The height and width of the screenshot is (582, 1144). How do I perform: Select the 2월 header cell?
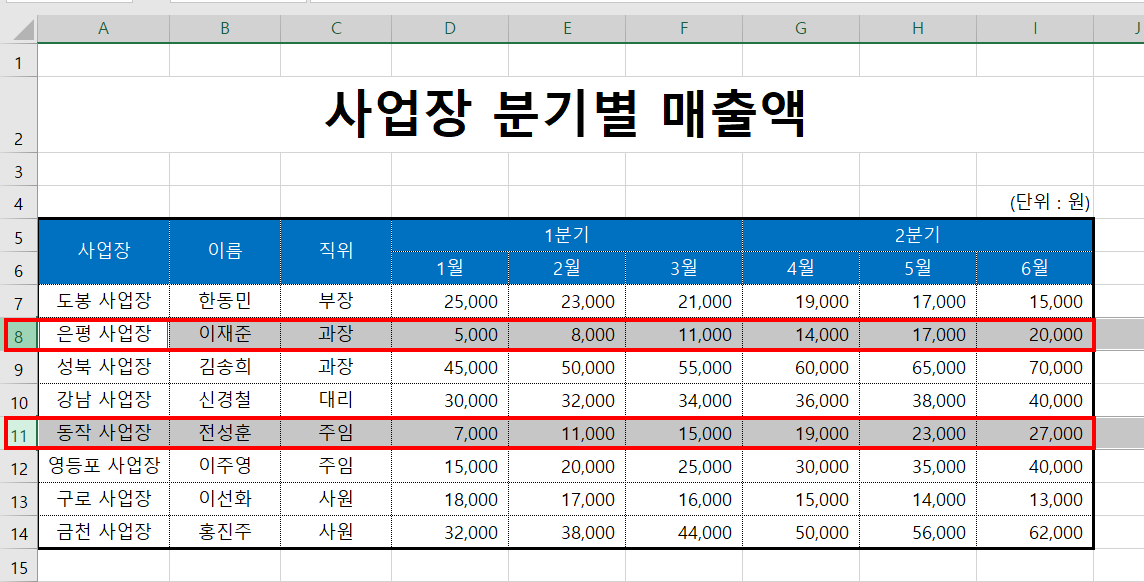coord(567,268)
